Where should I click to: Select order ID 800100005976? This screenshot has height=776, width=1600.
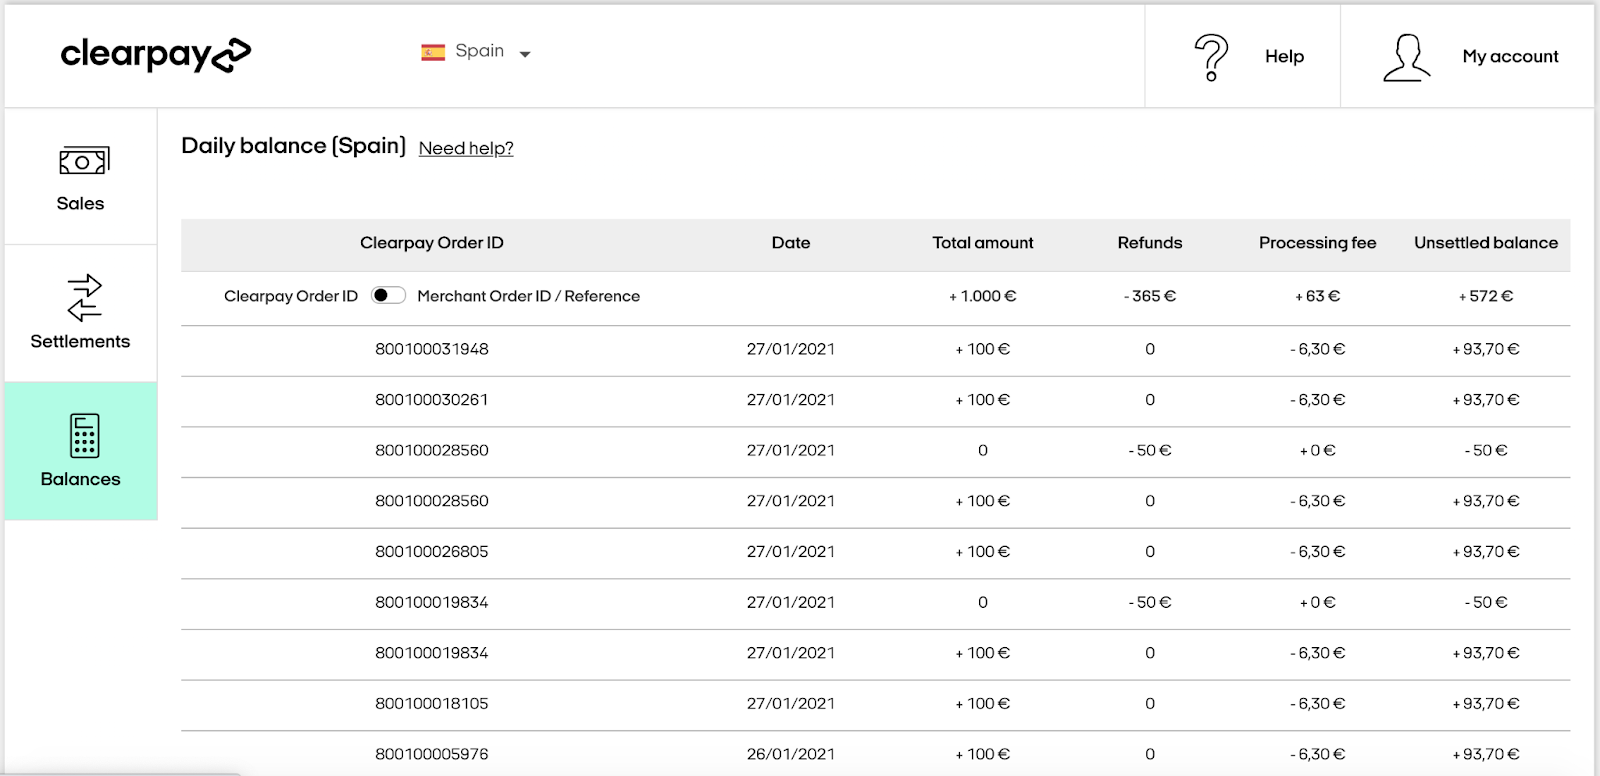(x=432, y=754)
